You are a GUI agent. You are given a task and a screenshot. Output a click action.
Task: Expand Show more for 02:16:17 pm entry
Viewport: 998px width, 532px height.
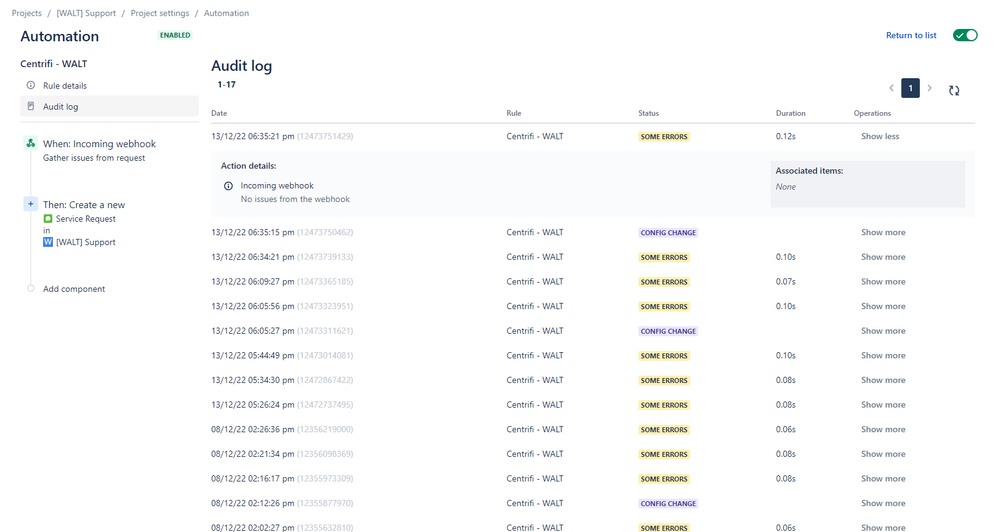point(883,479)
